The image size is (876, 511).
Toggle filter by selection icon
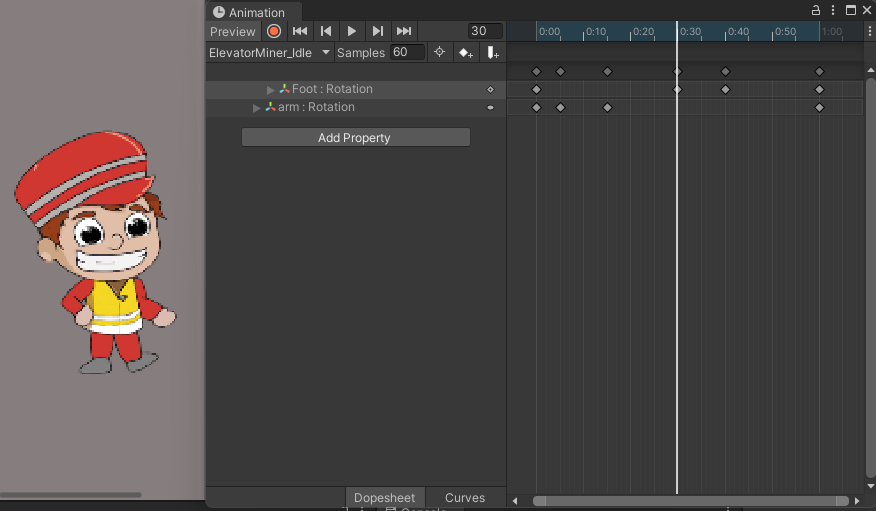coord(440,52)
